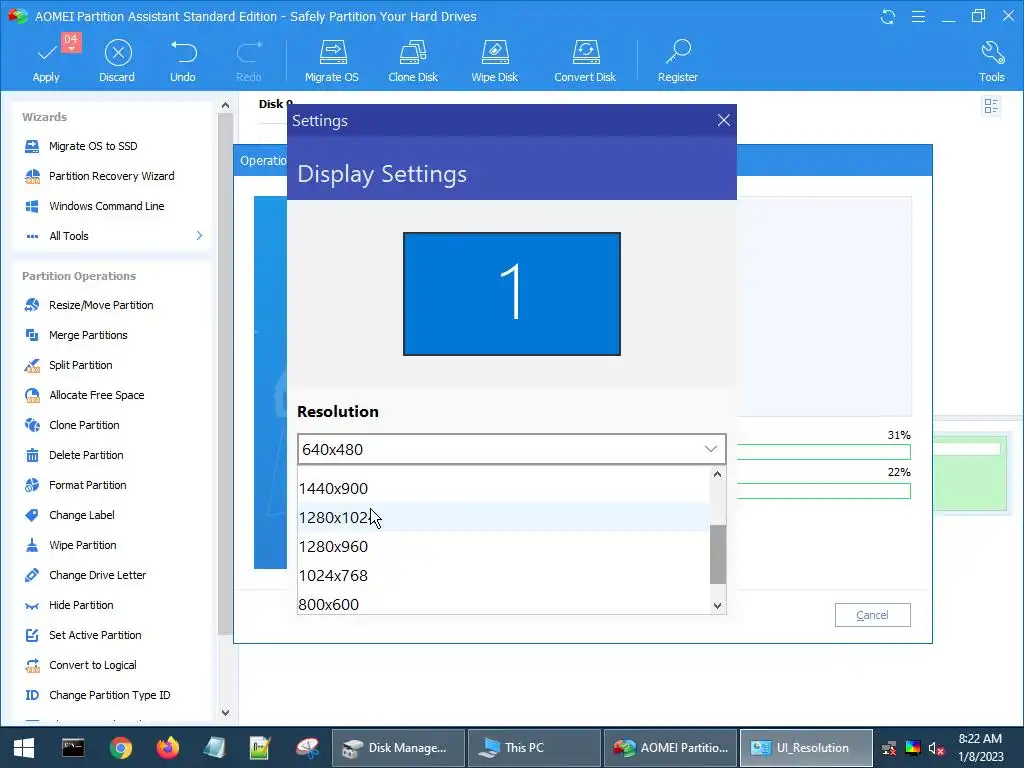
Task: Discard pending changes in toolbar
Action: pos(118,60)
